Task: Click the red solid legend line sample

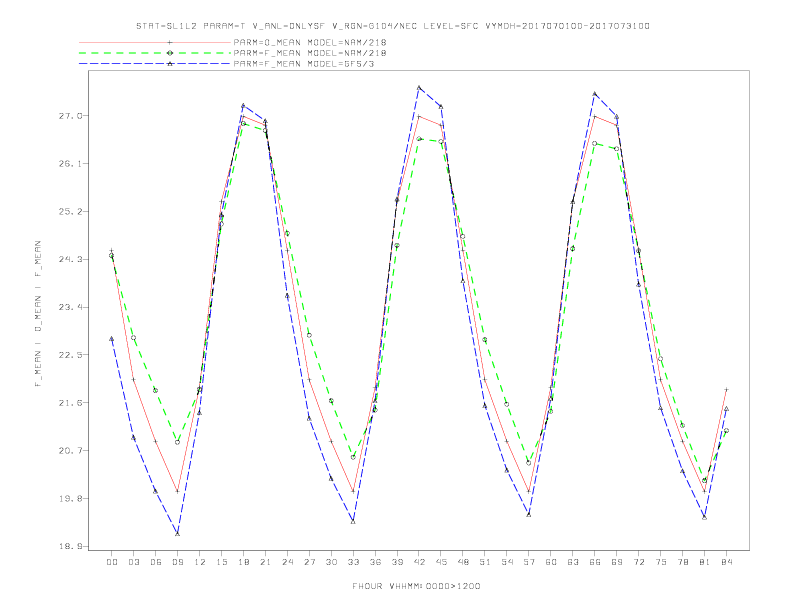Action: [155, 42]
